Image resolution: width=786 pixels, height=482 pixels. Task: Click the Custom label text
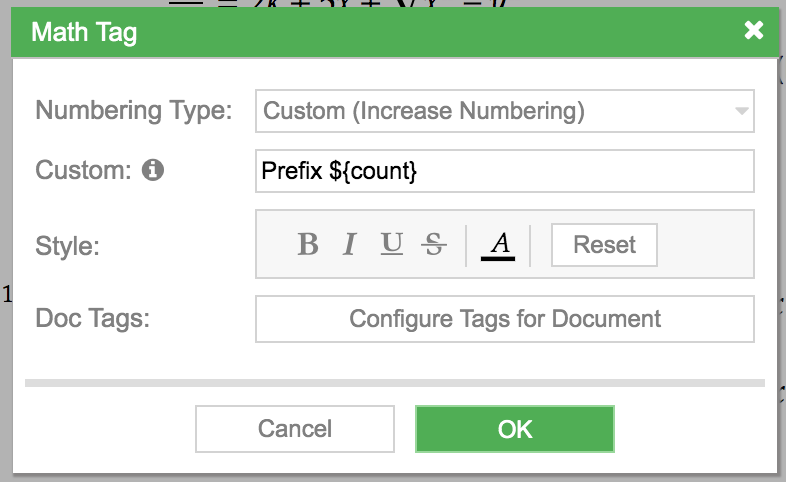click(83, 170)
